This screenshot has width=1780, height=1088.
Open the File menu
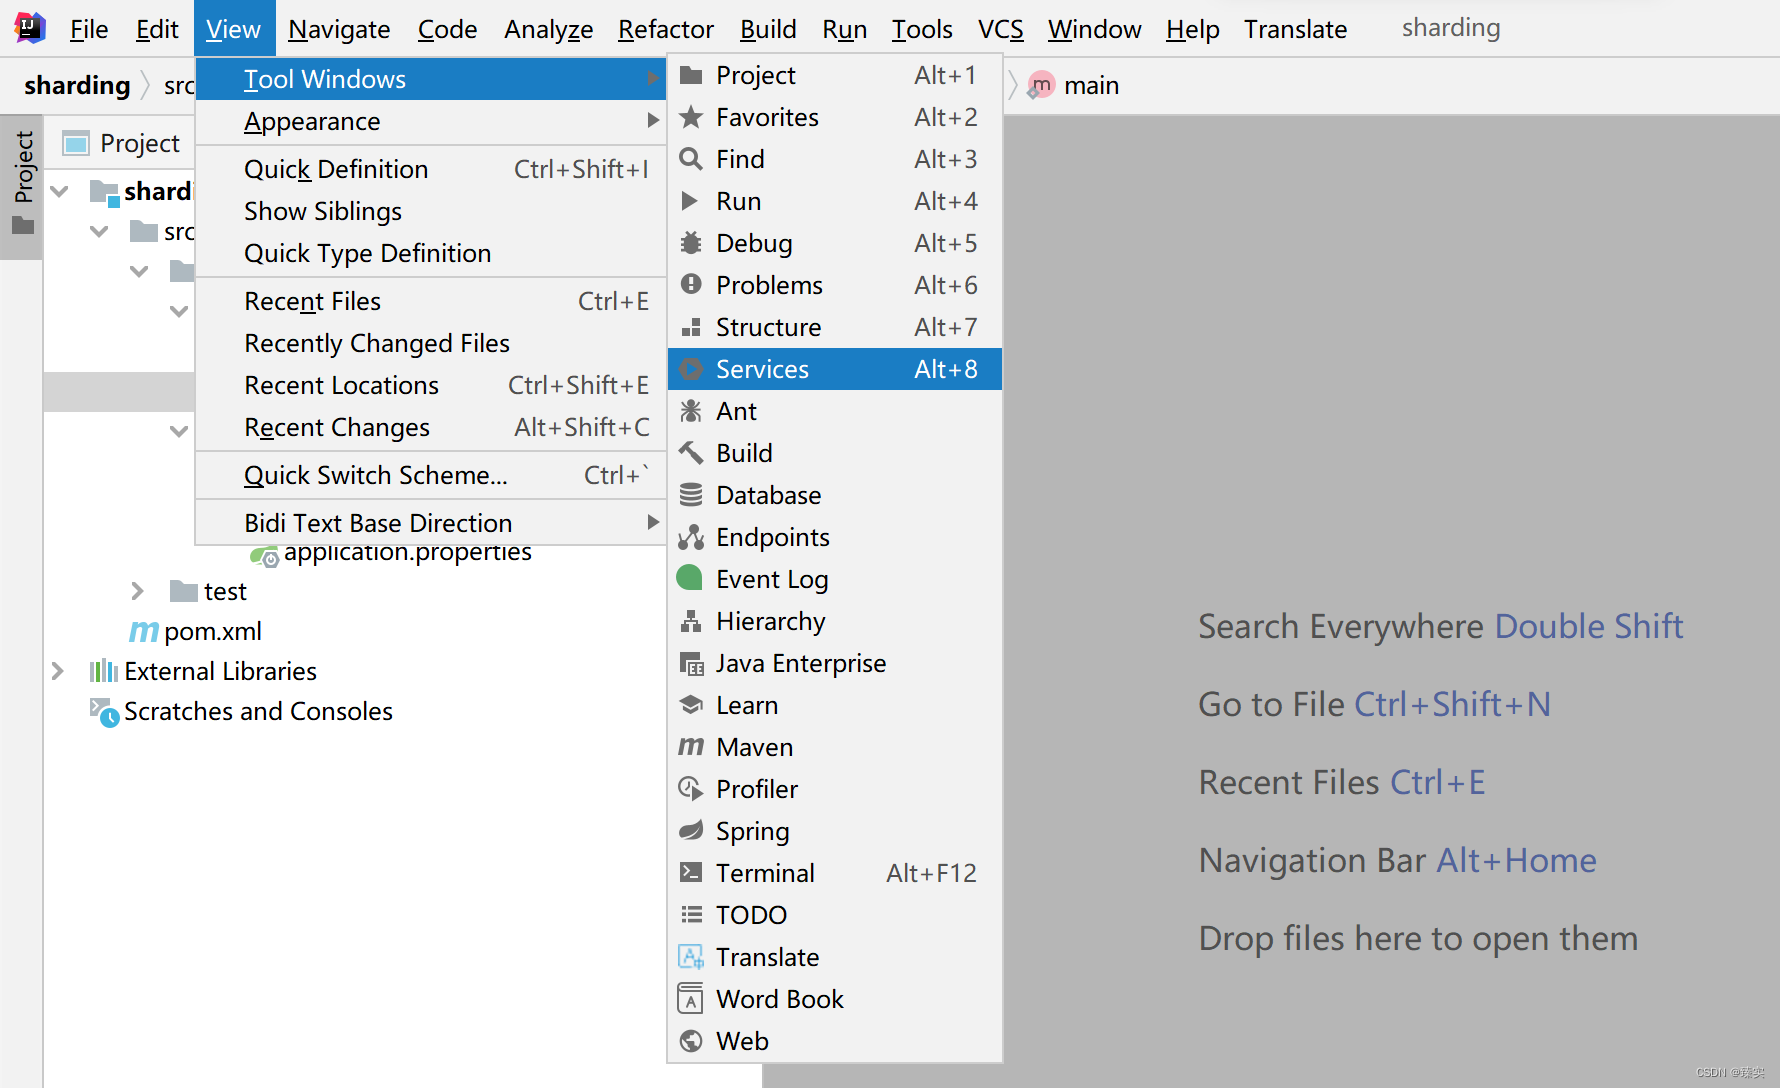[x=89, y=29]
